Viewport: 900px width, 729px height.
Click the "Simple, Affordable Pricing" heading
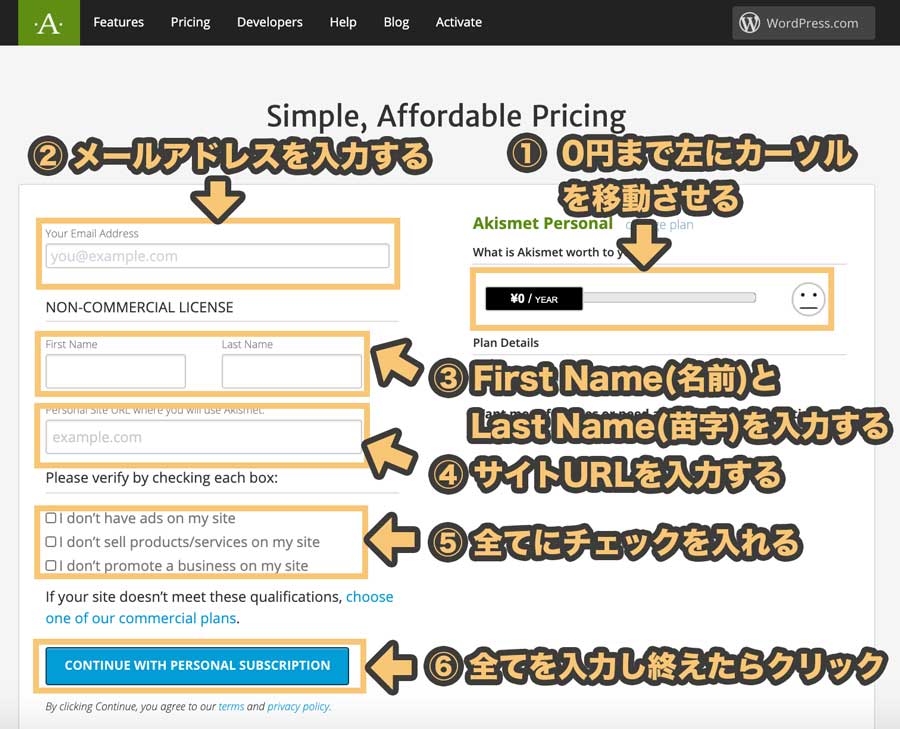[446, 116]
